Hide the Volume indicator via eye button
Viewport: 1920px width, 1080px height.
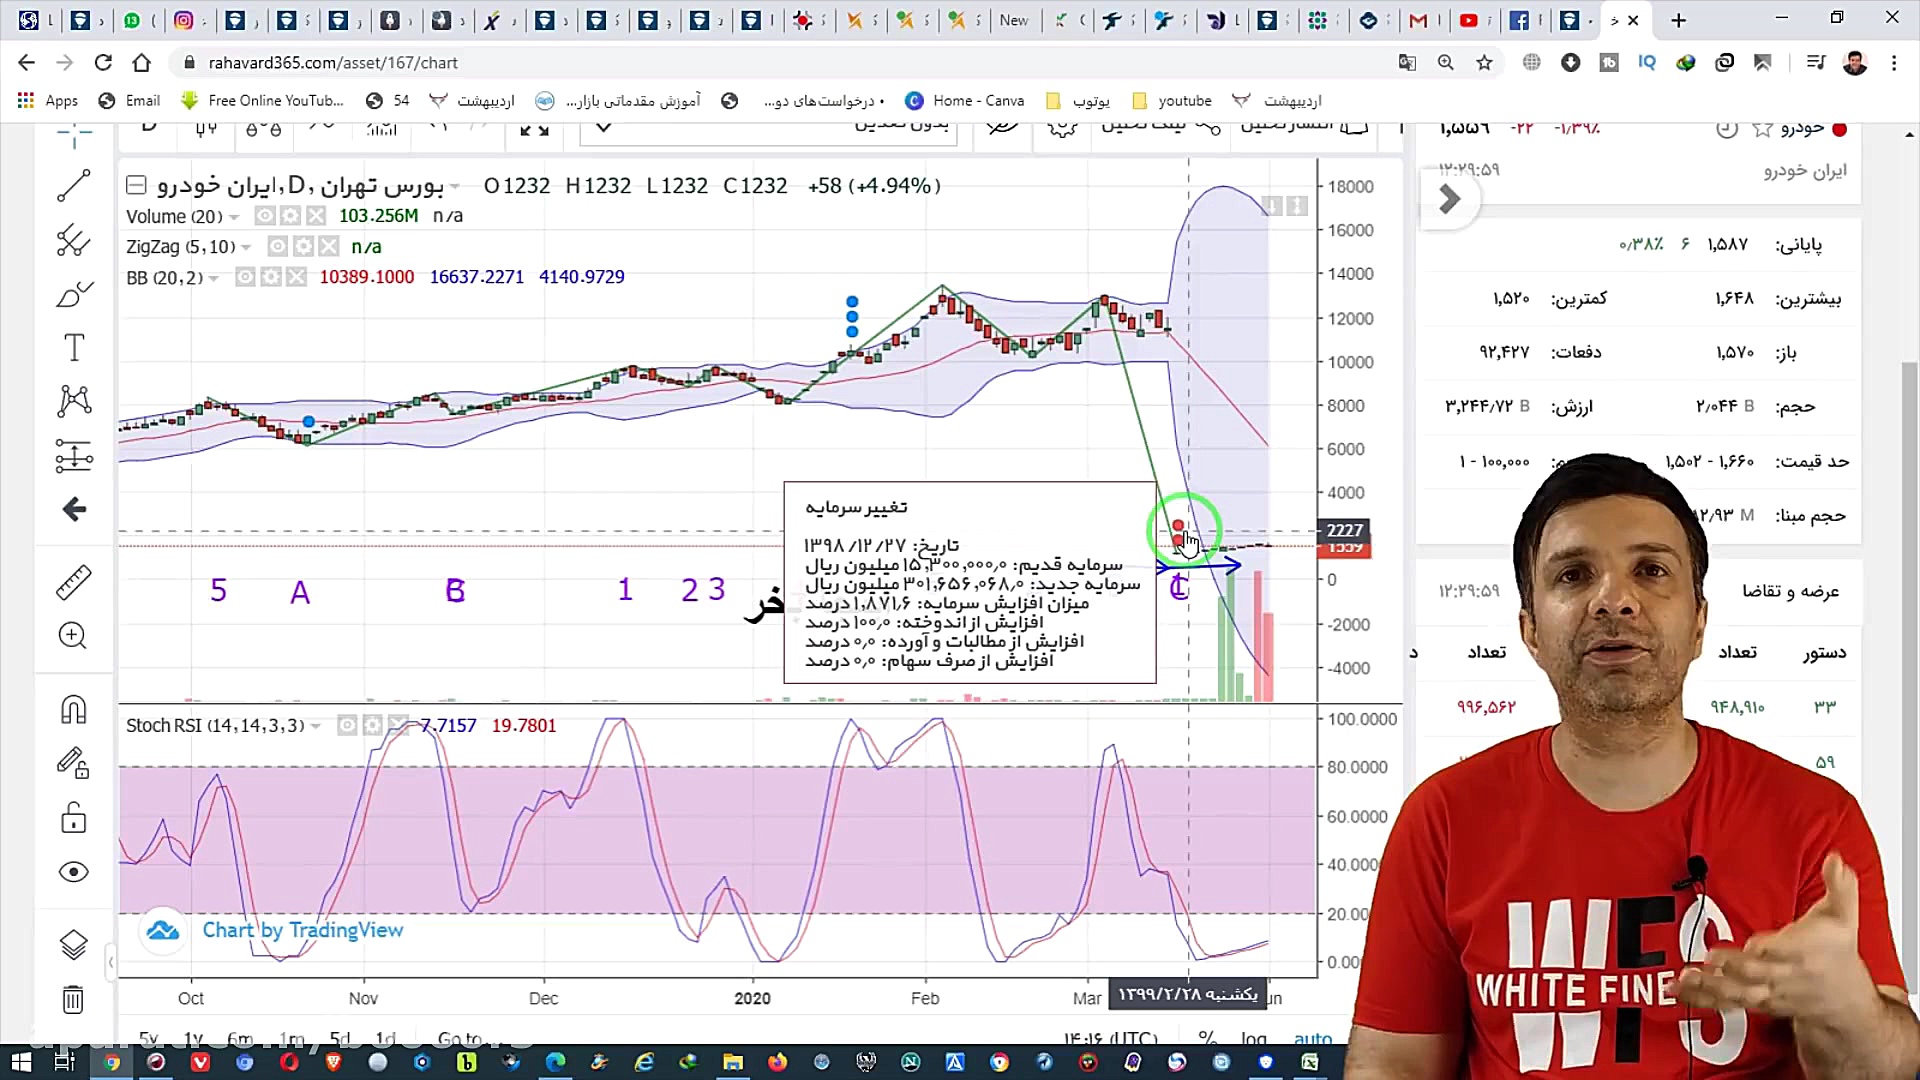click(x=265, y=216)
